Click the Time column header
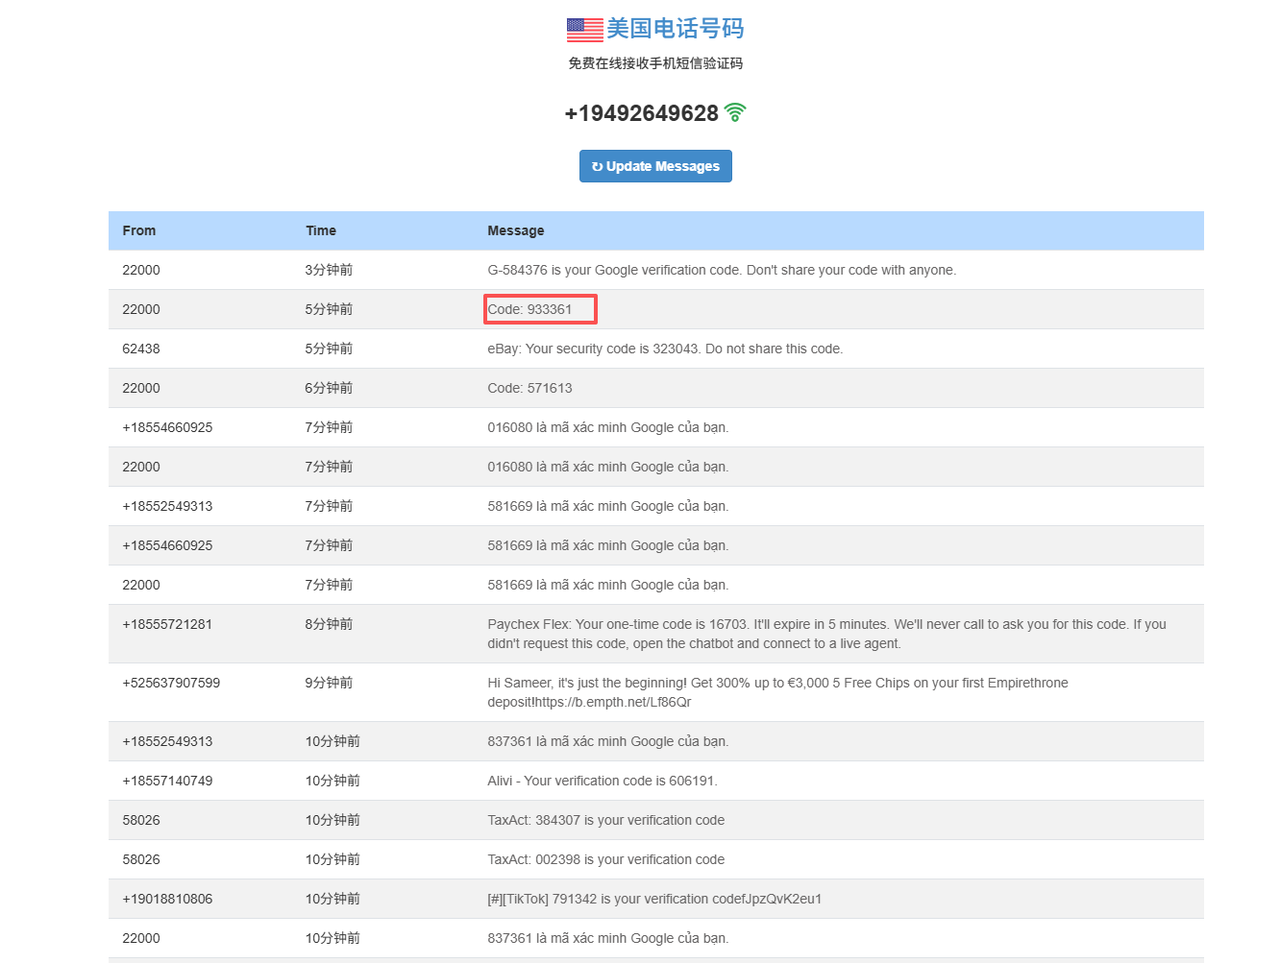Viewport: 1280px width, 963px height. tap(321, 231)
